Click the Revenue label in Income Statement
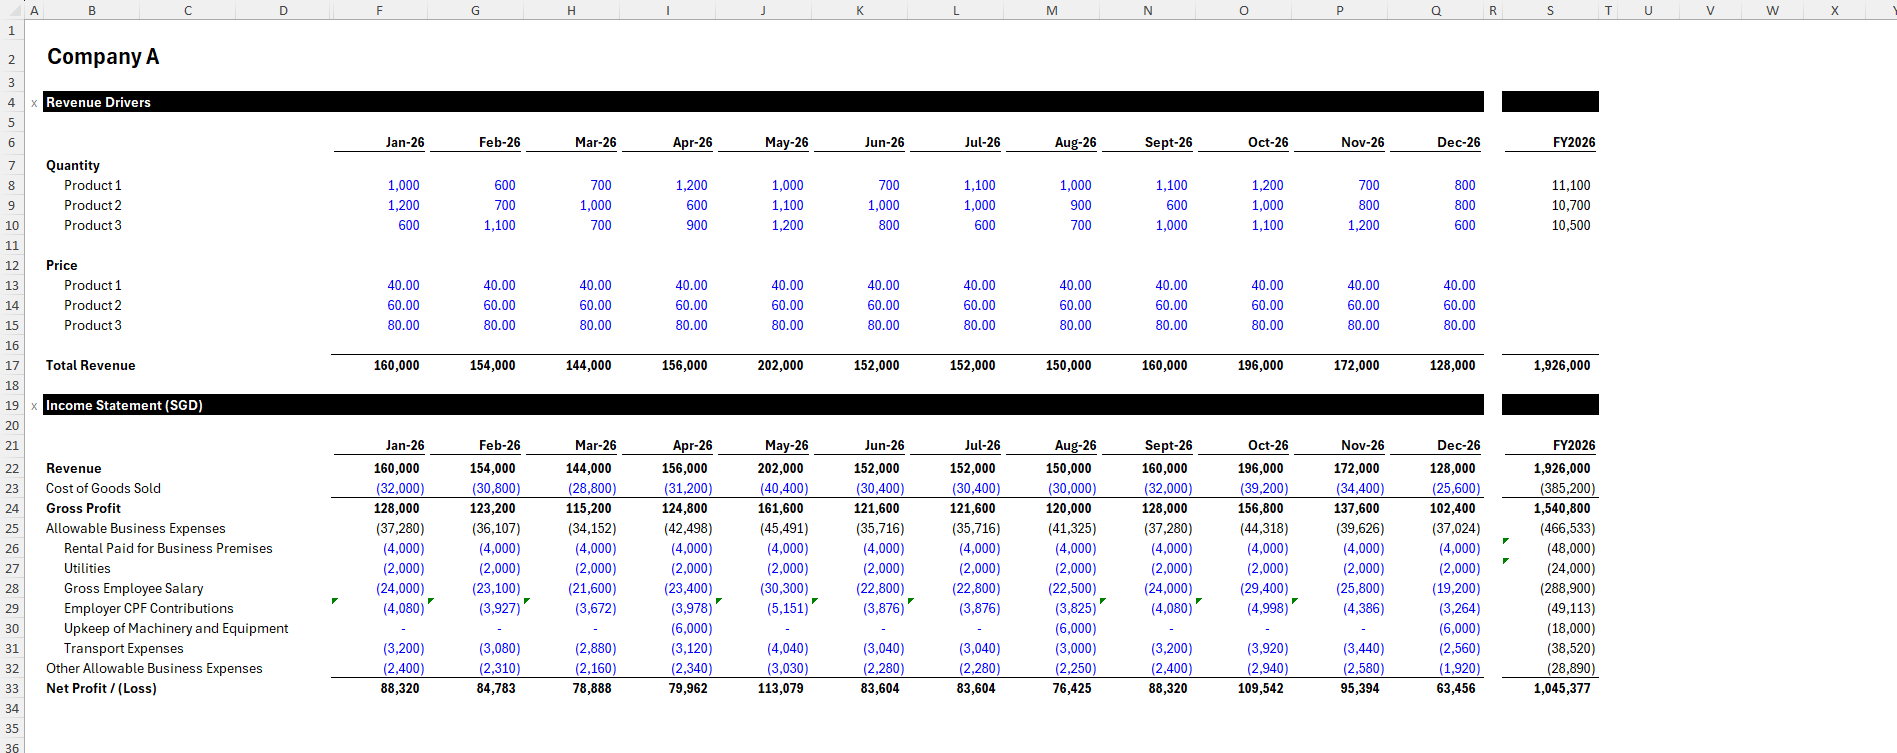 (x=74, y=468)
